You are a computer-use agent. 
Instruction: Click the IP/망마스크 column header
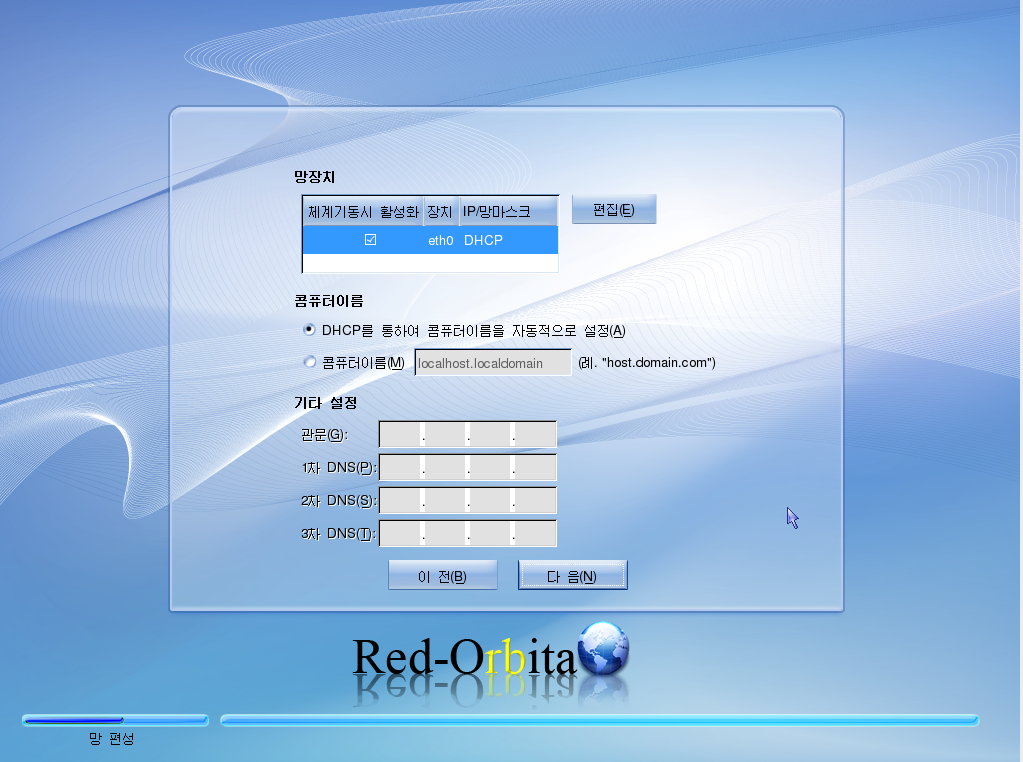[507, 211]
